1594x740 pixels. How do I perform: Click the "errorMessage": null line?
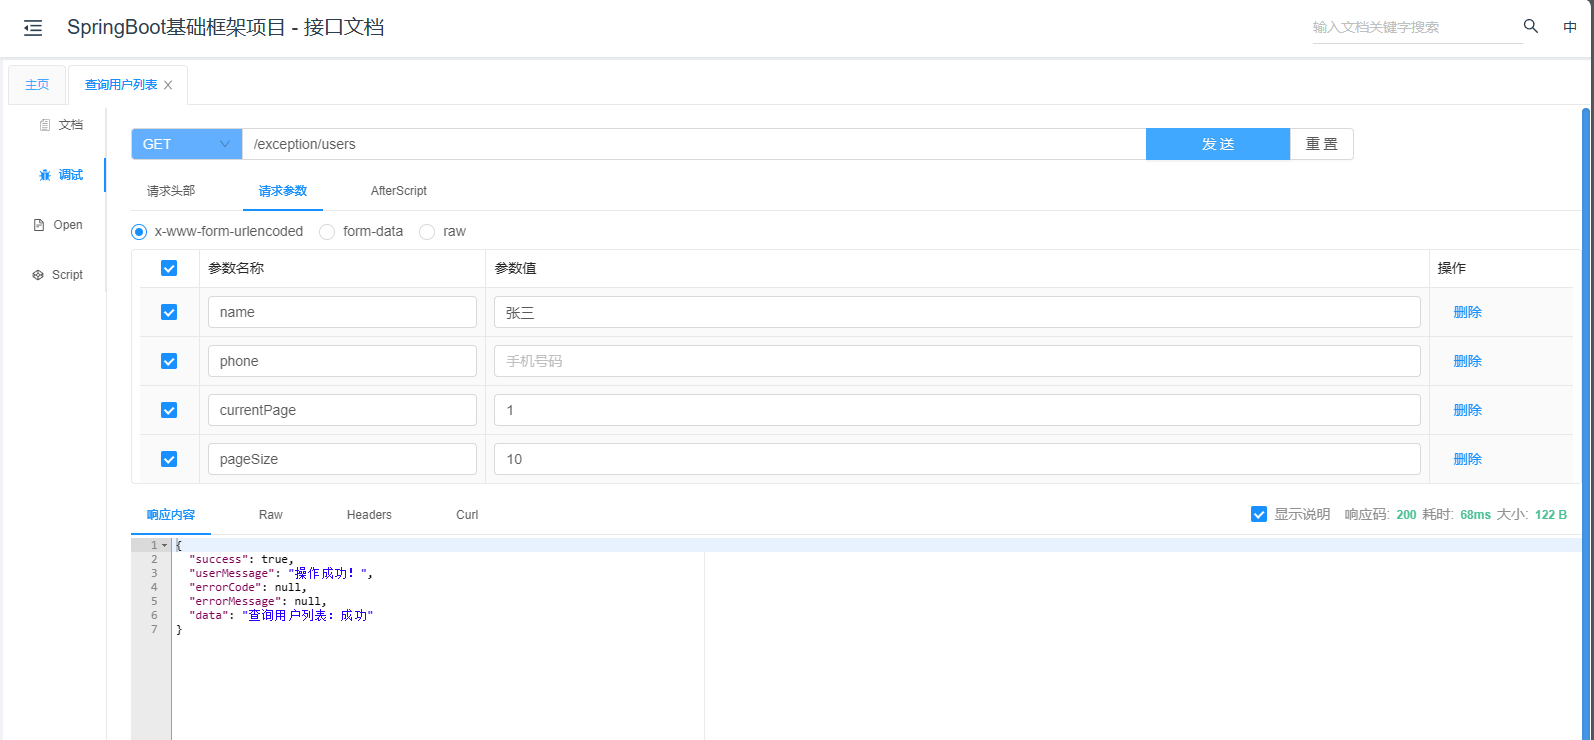pyautogui.click(x=258, y=601)
